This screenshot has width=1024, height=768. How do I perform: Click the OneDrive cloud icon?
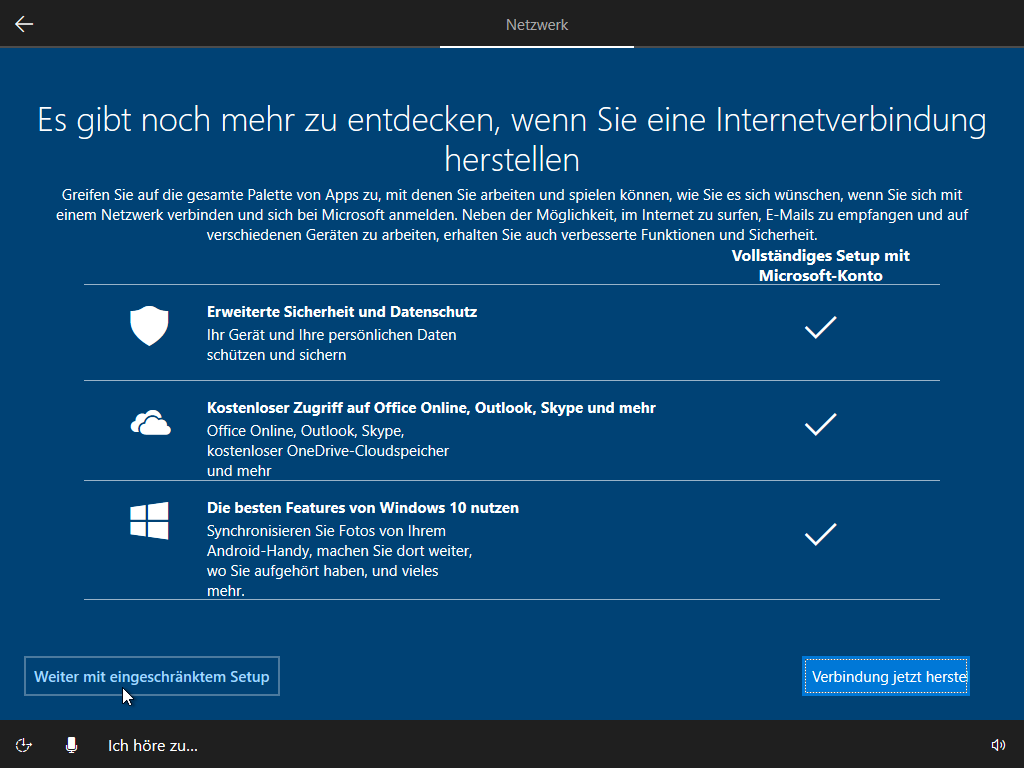click(x=151, y=423)
